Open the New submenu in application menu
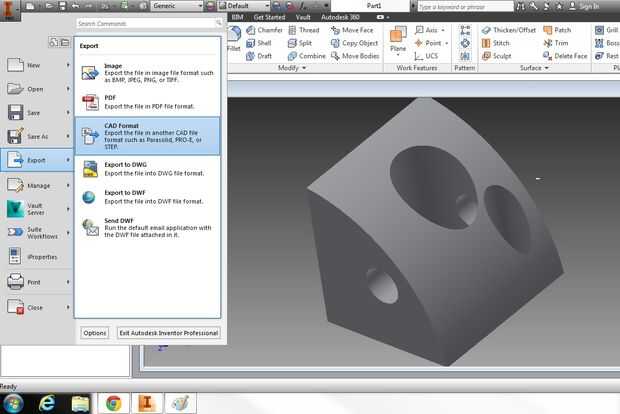The image size is (620, 414). coord(37,65)
